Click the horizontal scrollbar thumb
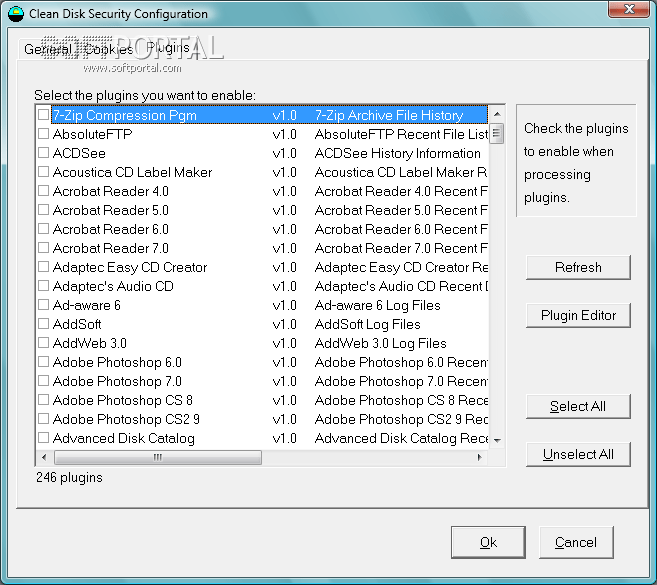Viewport: 657px width, 585px height. click(x=158, y=457)
